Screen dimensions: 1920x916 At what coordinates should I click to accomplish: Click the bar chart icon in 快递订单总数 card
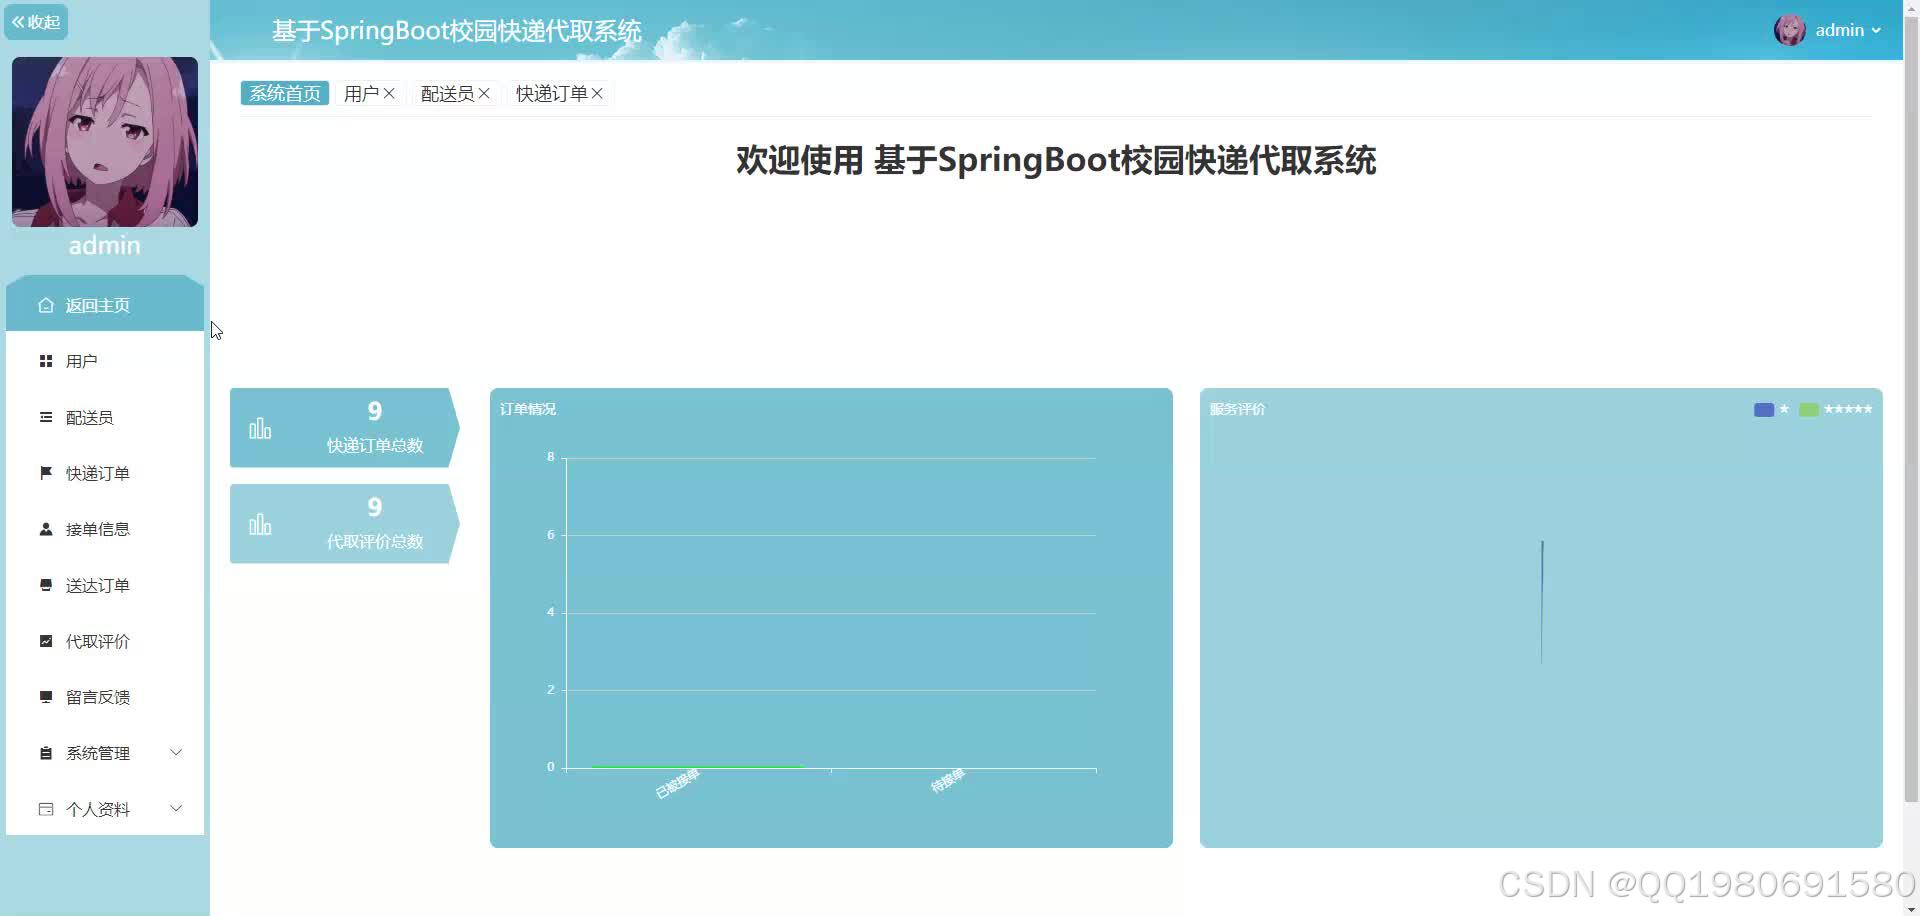click(x=260, y=428)
